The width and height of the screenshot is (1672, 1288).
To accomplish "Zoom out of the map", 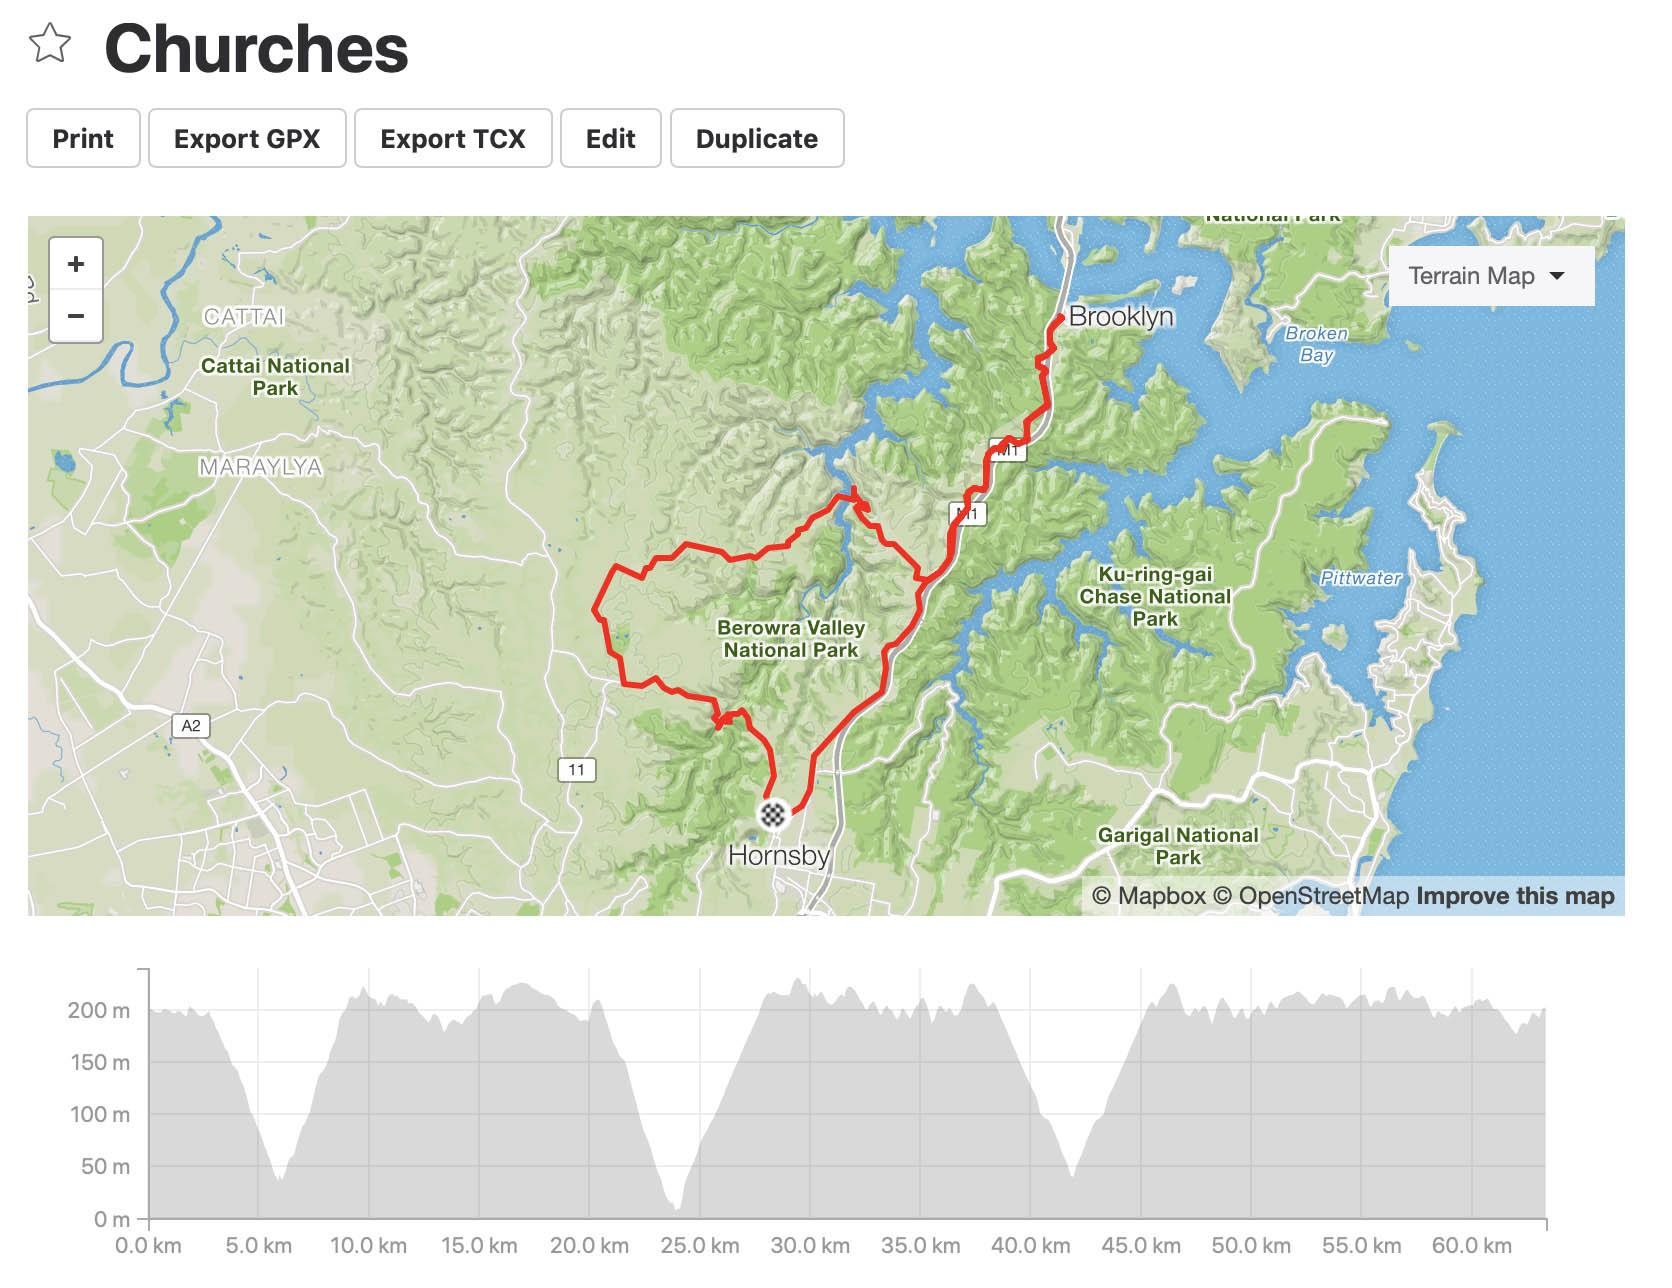I will (x=76, y=316).
